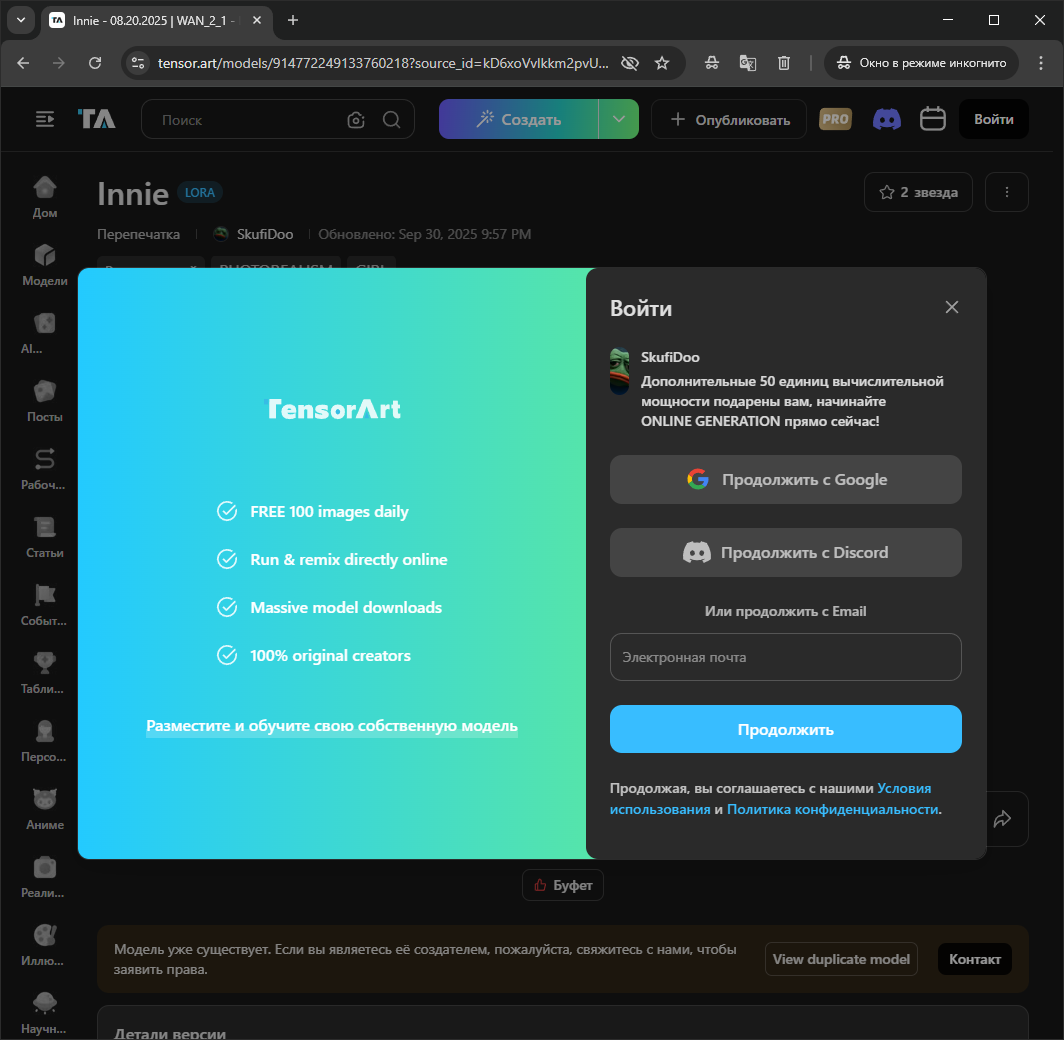Image resolution: width=1064 pixels, height=1040 pixels.
Task: Open the Discord icon in the header
Action: (x=886, y=119)
